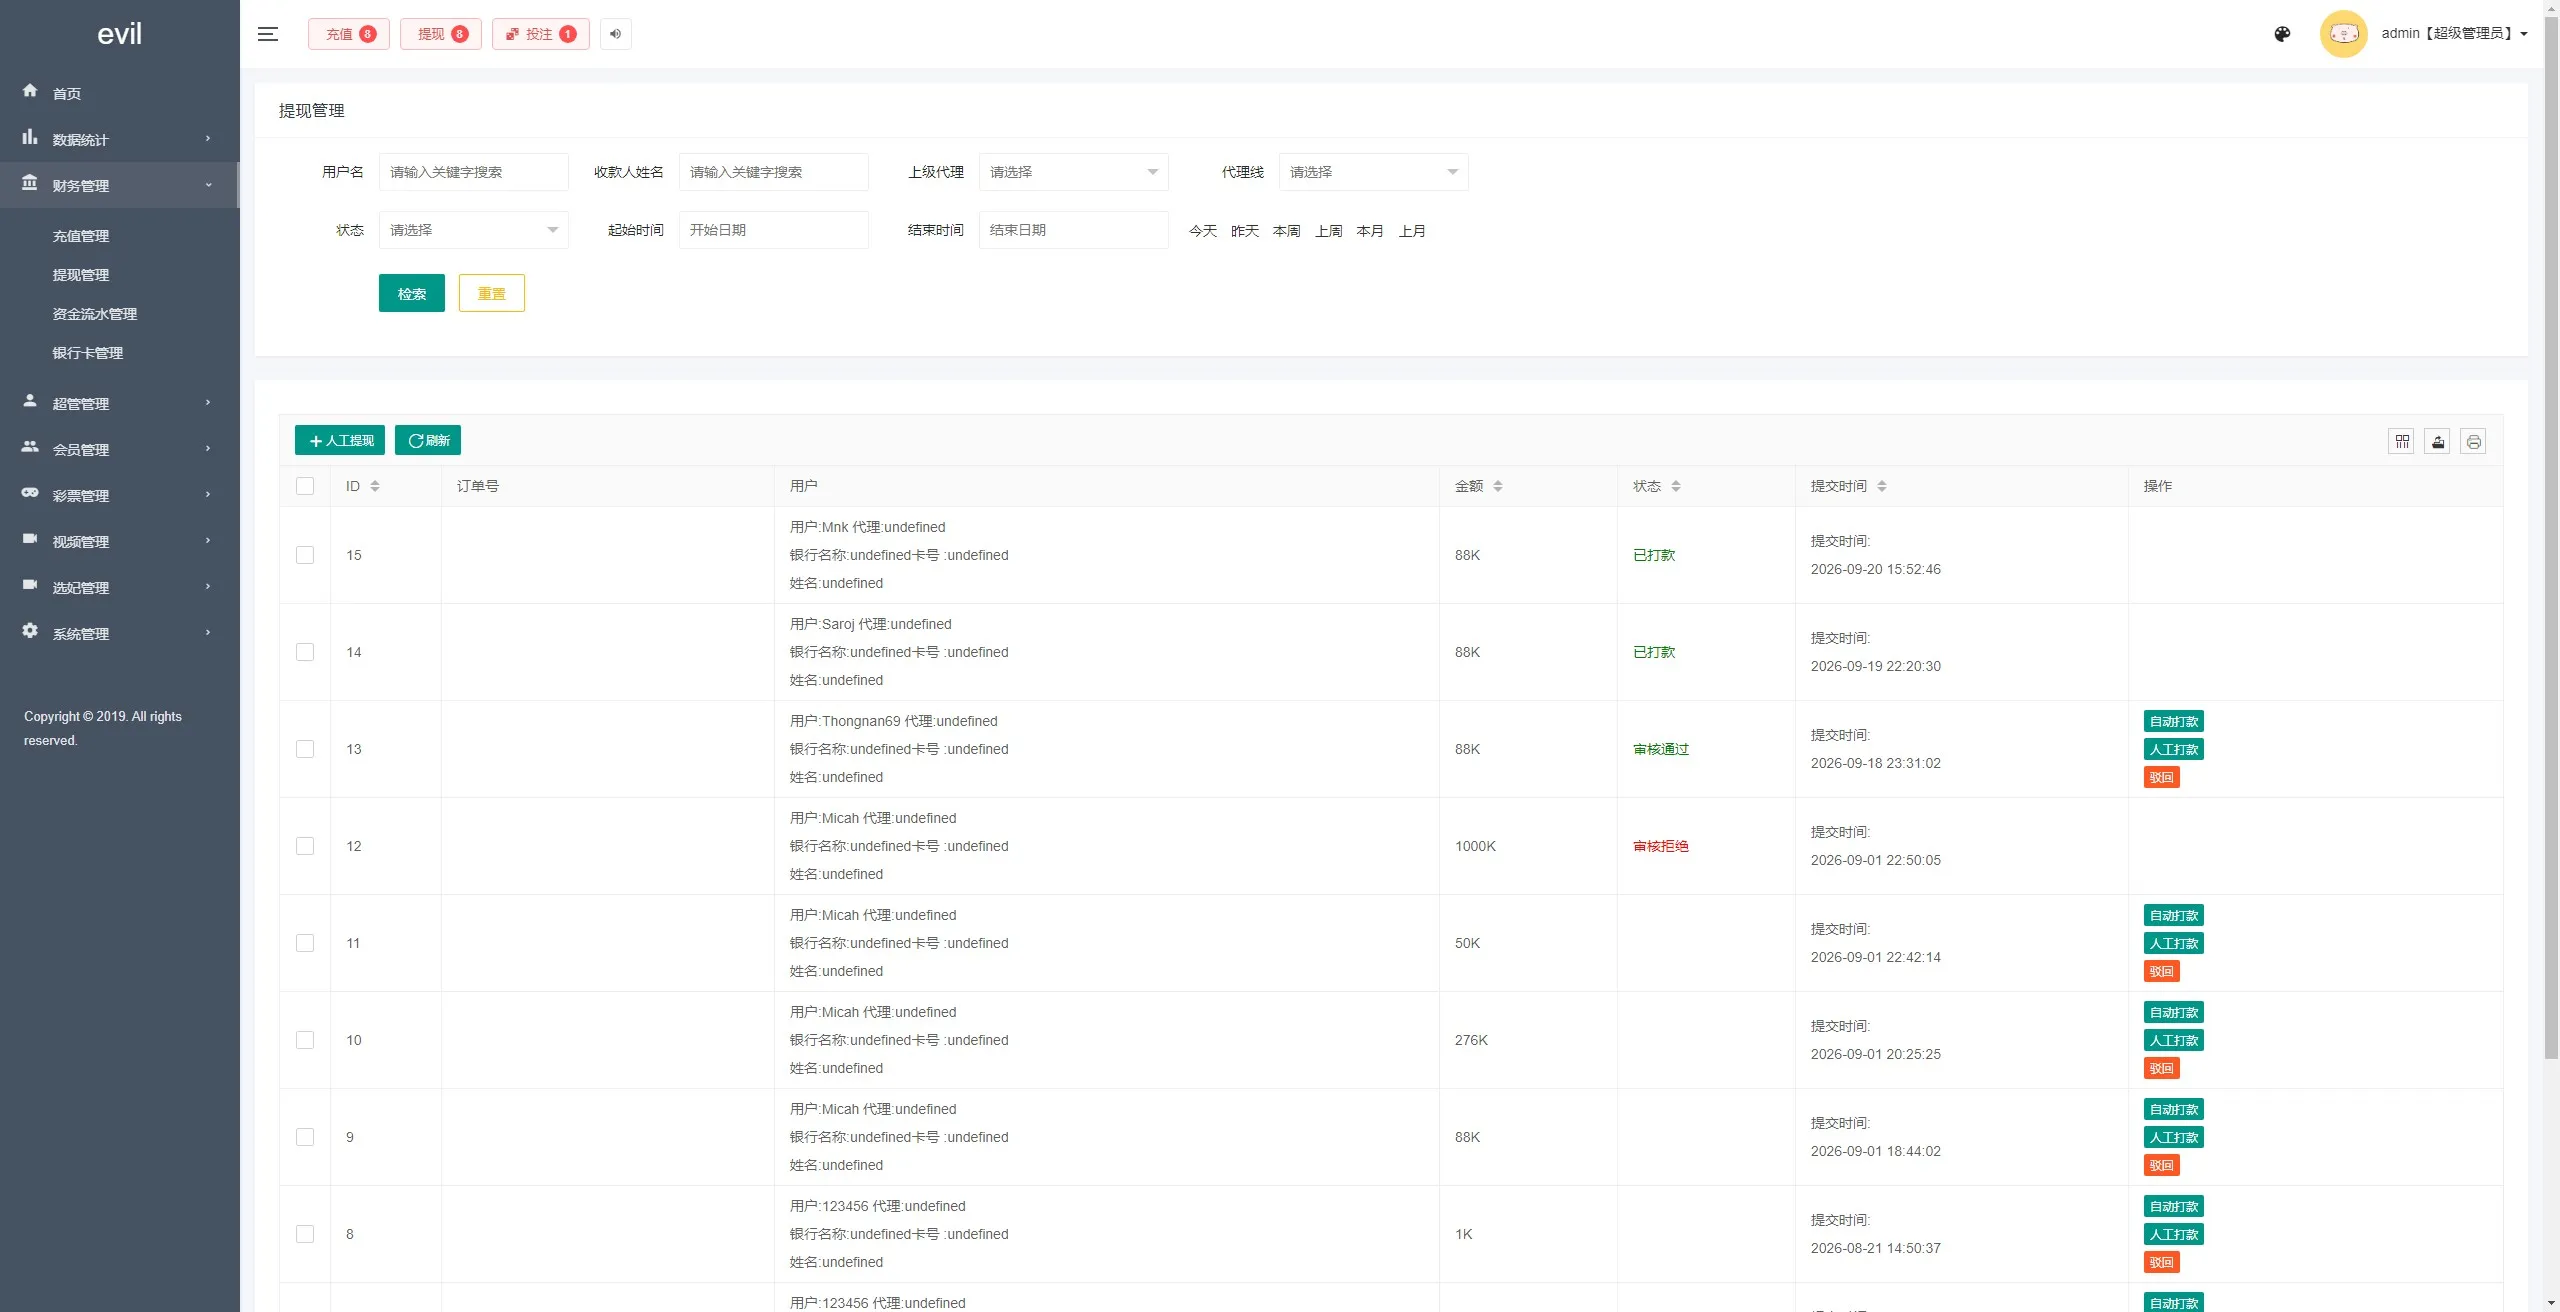Click the sound speaker icon in top bar
This screenshot has width=2560, height=1312.
[x=616, y=34]
